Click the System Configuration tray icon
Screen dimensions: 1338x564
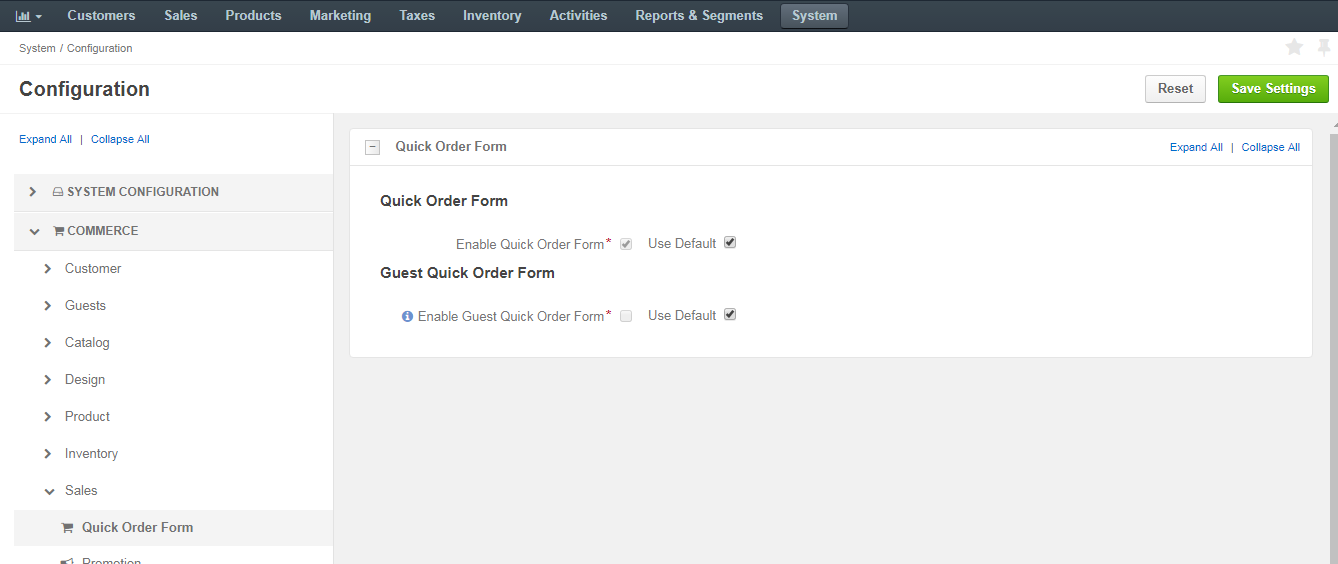pos(58,192)
